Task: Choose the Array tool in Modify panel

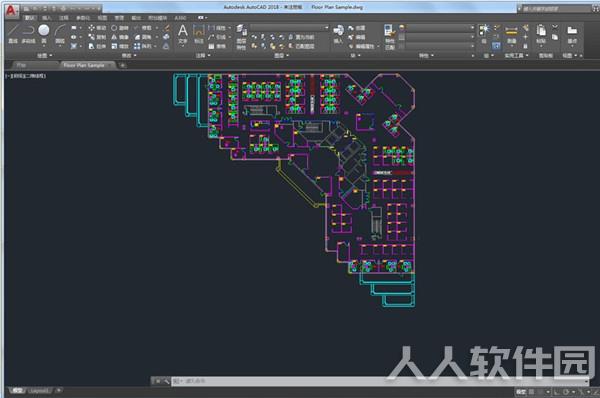Action: coord(143,46)
